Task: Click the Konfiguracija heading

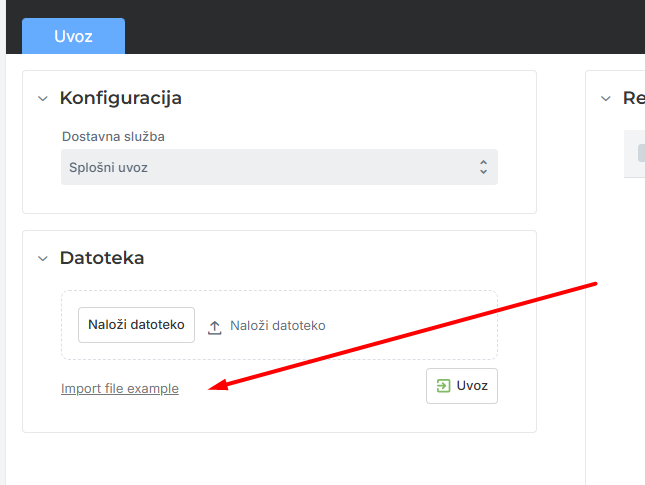Action: (121, 98)
